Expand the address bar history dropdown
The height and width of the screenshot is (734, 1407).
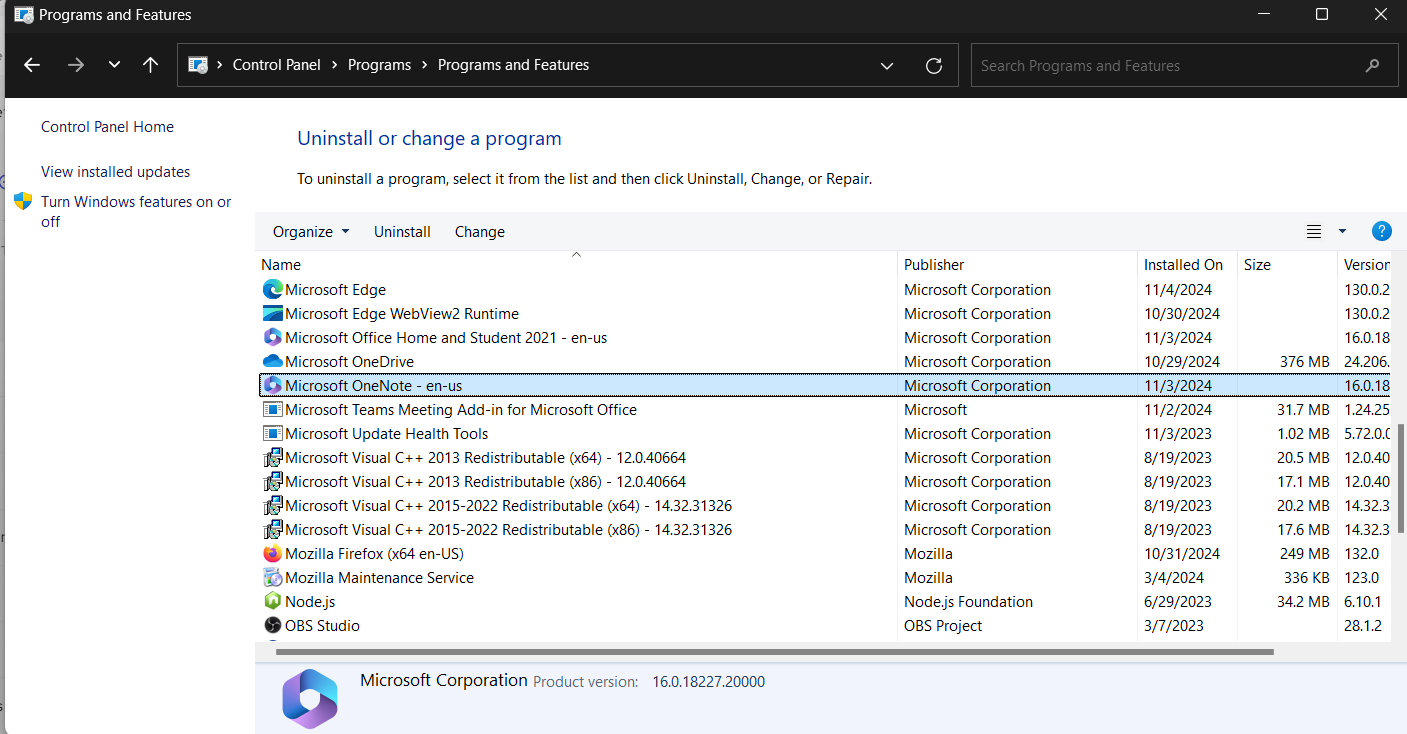[887, 66]
